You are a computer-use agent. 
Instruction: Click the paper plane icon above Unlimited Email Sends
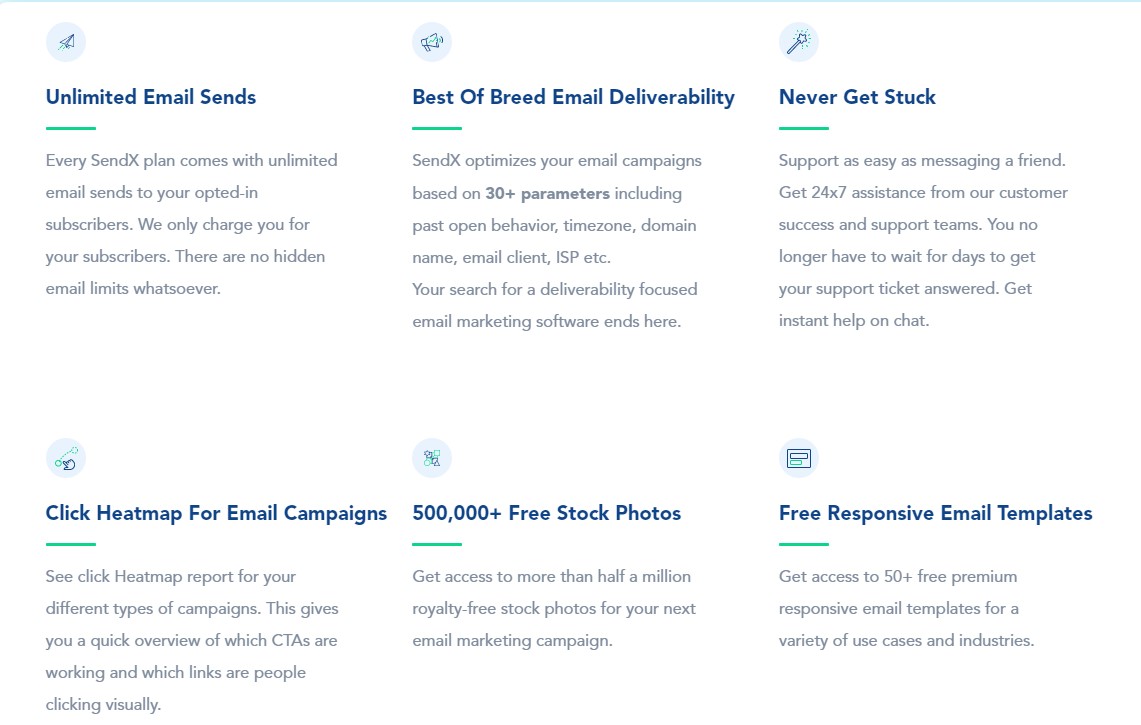pyautogui.click(x=66, y=42)
